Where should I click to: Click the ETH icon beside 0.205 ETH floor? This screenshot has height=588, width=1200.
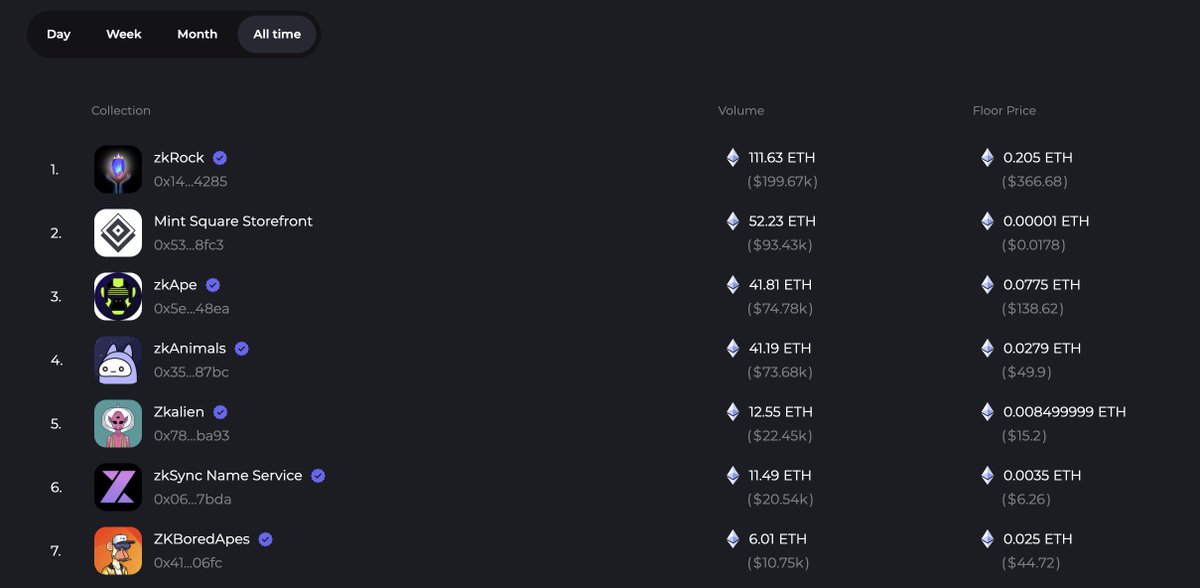(988, 157)
